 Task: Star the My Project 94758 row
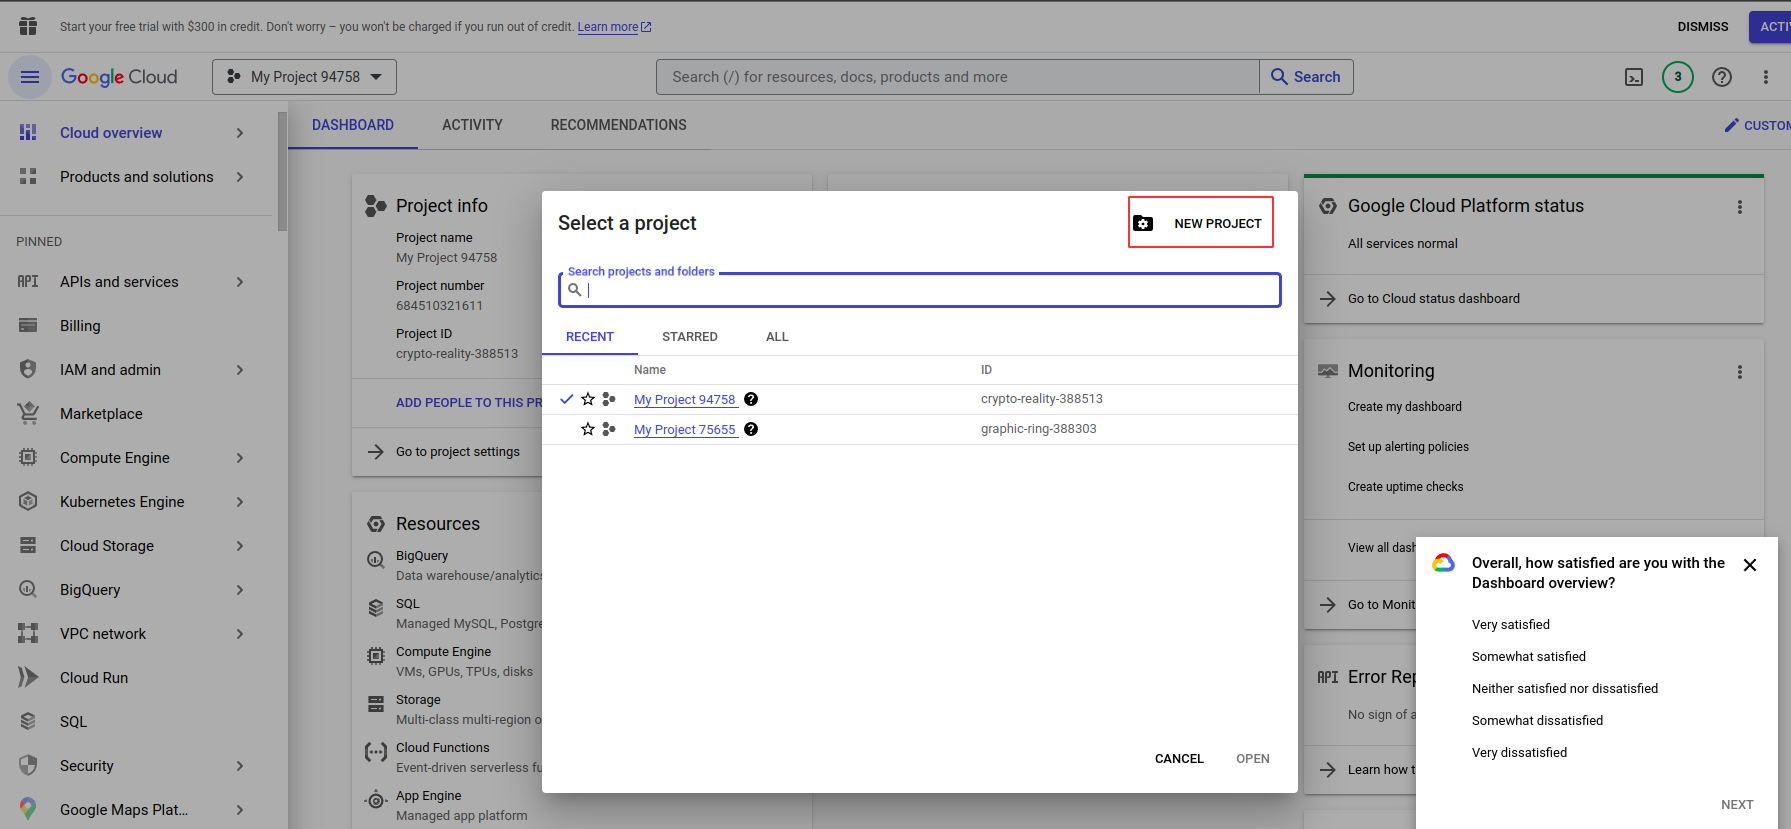[588, 399]
